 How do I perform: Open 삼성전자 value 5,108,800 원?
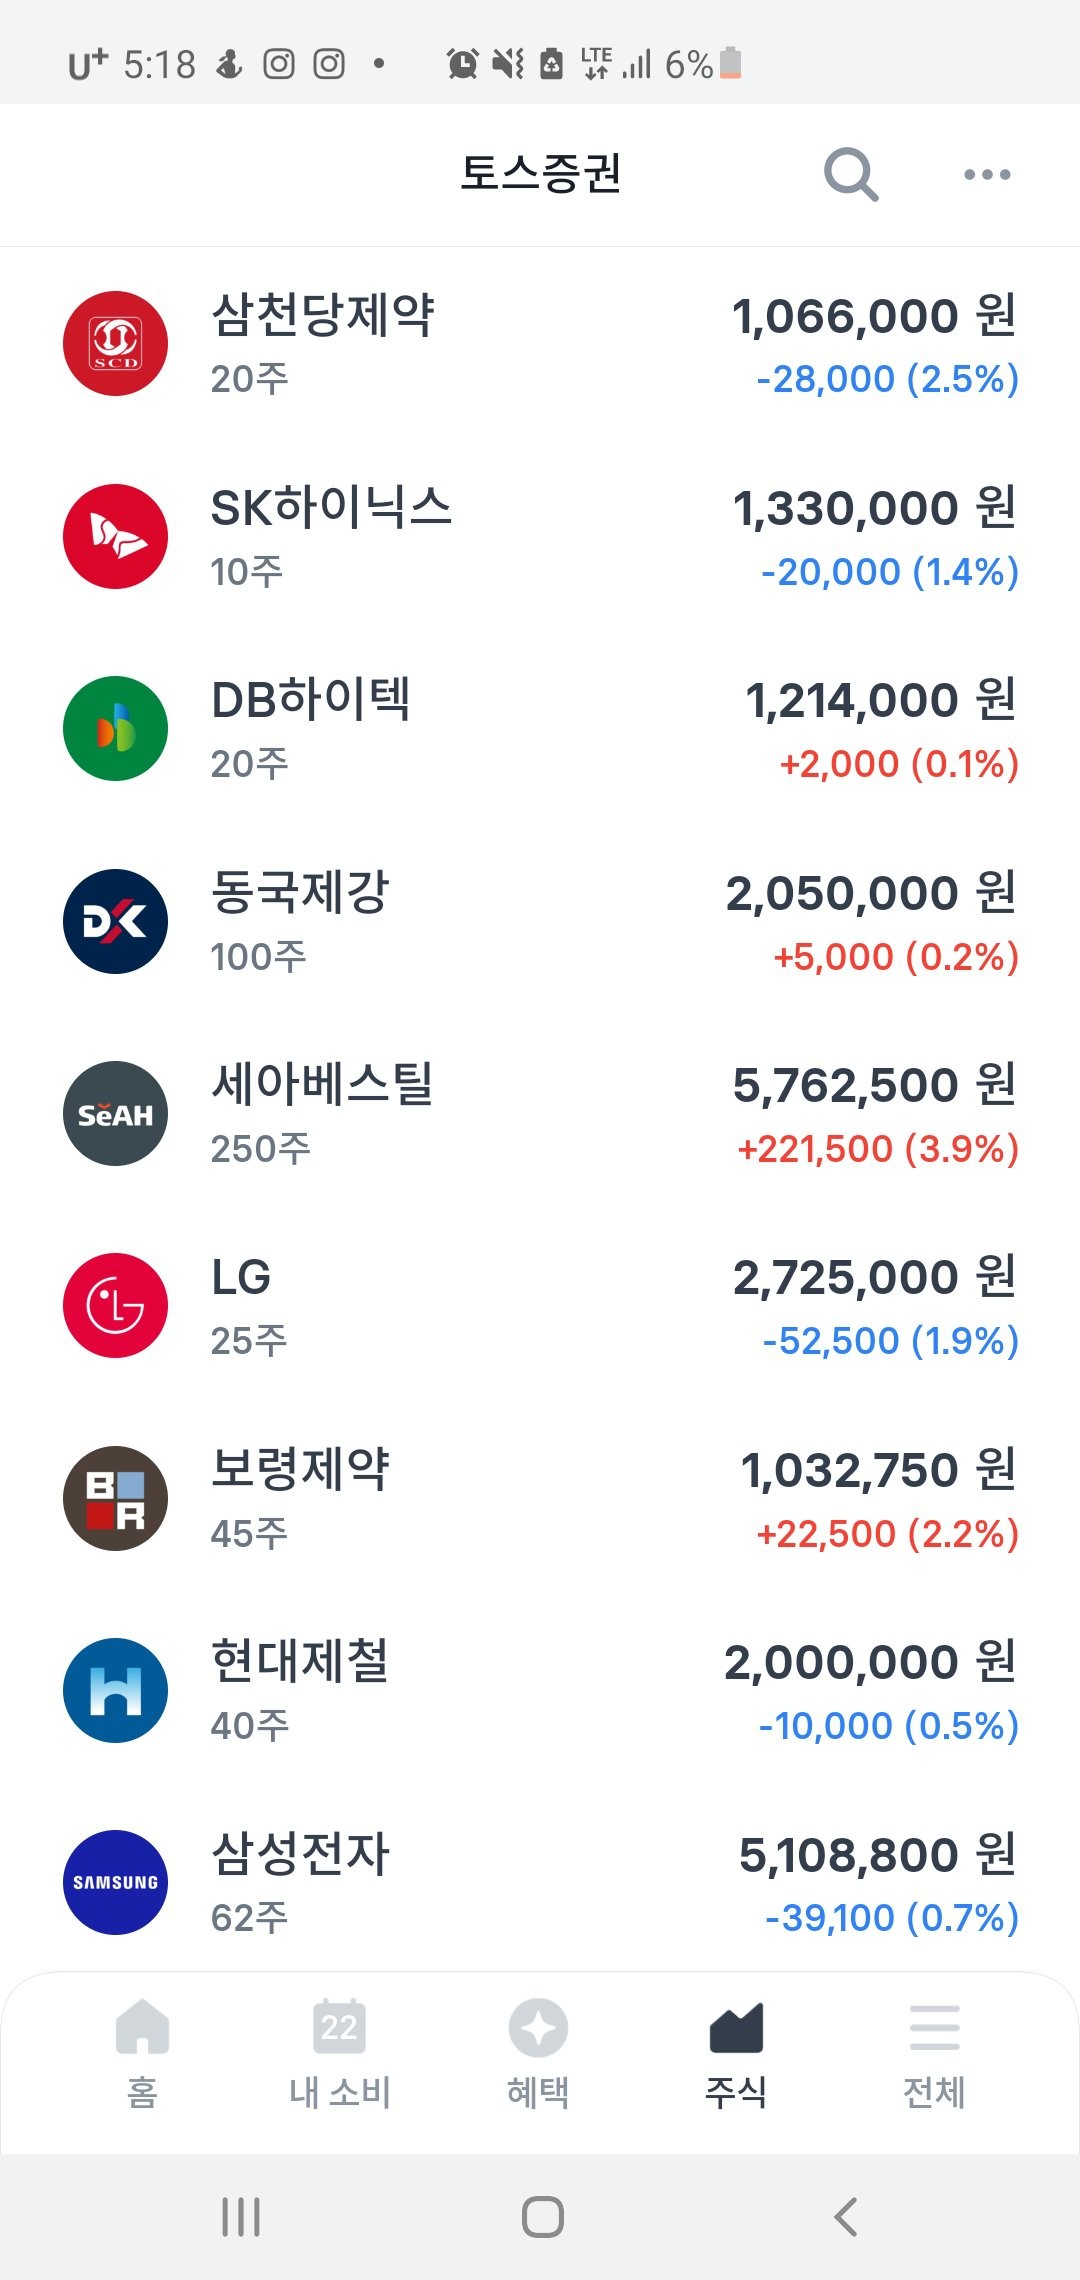pos(877,1855)
